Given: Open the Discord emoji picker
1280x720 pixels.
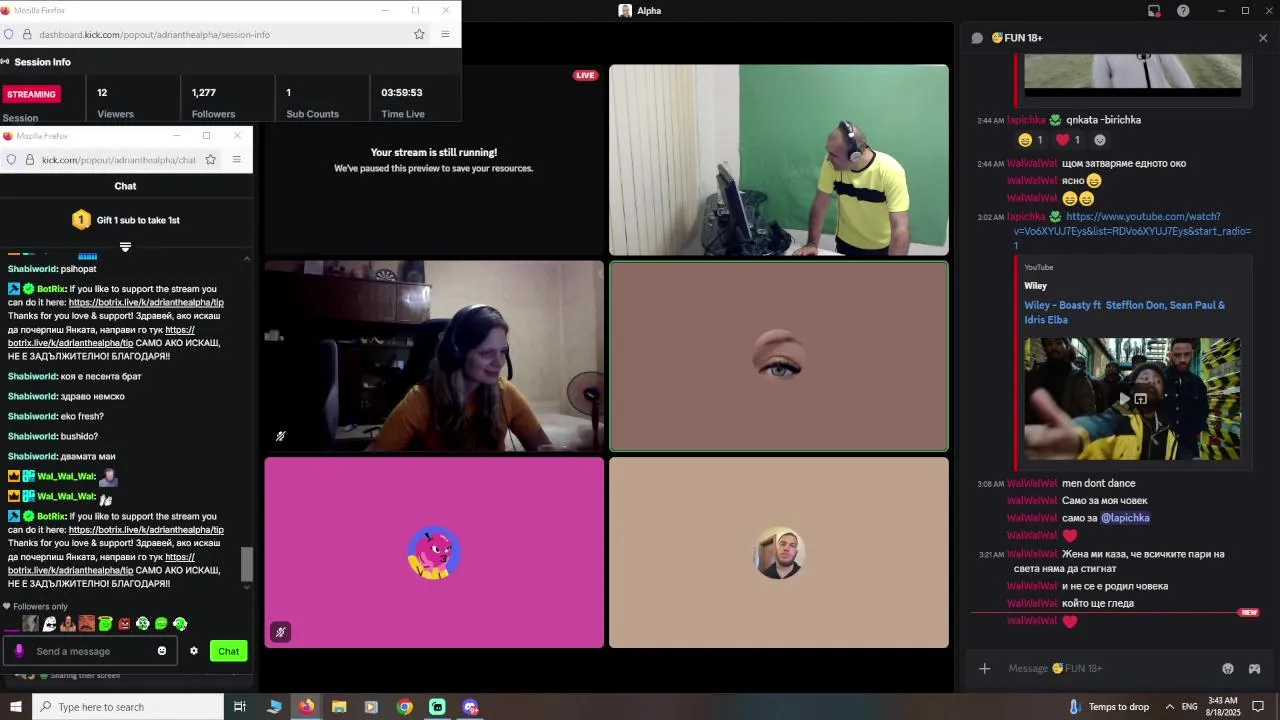Looking at the screenshot, I should tap(1228, 668).
